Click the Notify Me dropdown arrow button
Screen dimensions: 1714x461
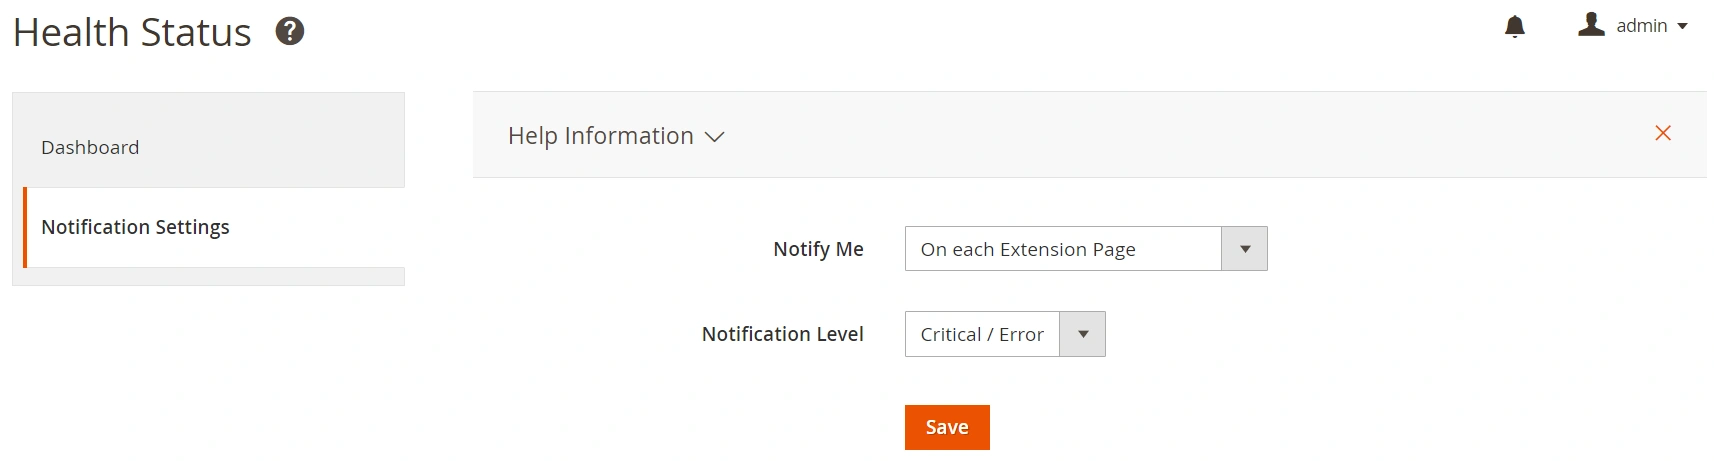pos(1244,249)
